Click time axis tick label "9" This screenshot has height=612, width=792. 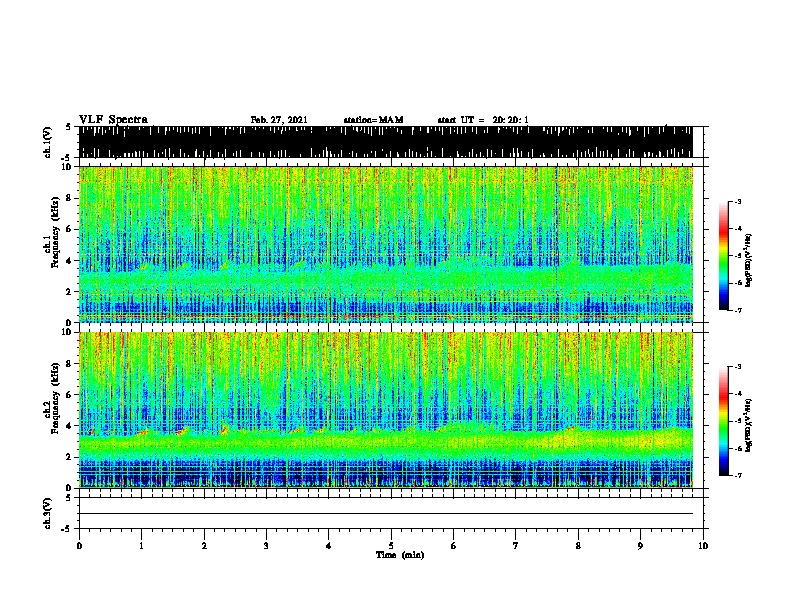pos(640,546)
